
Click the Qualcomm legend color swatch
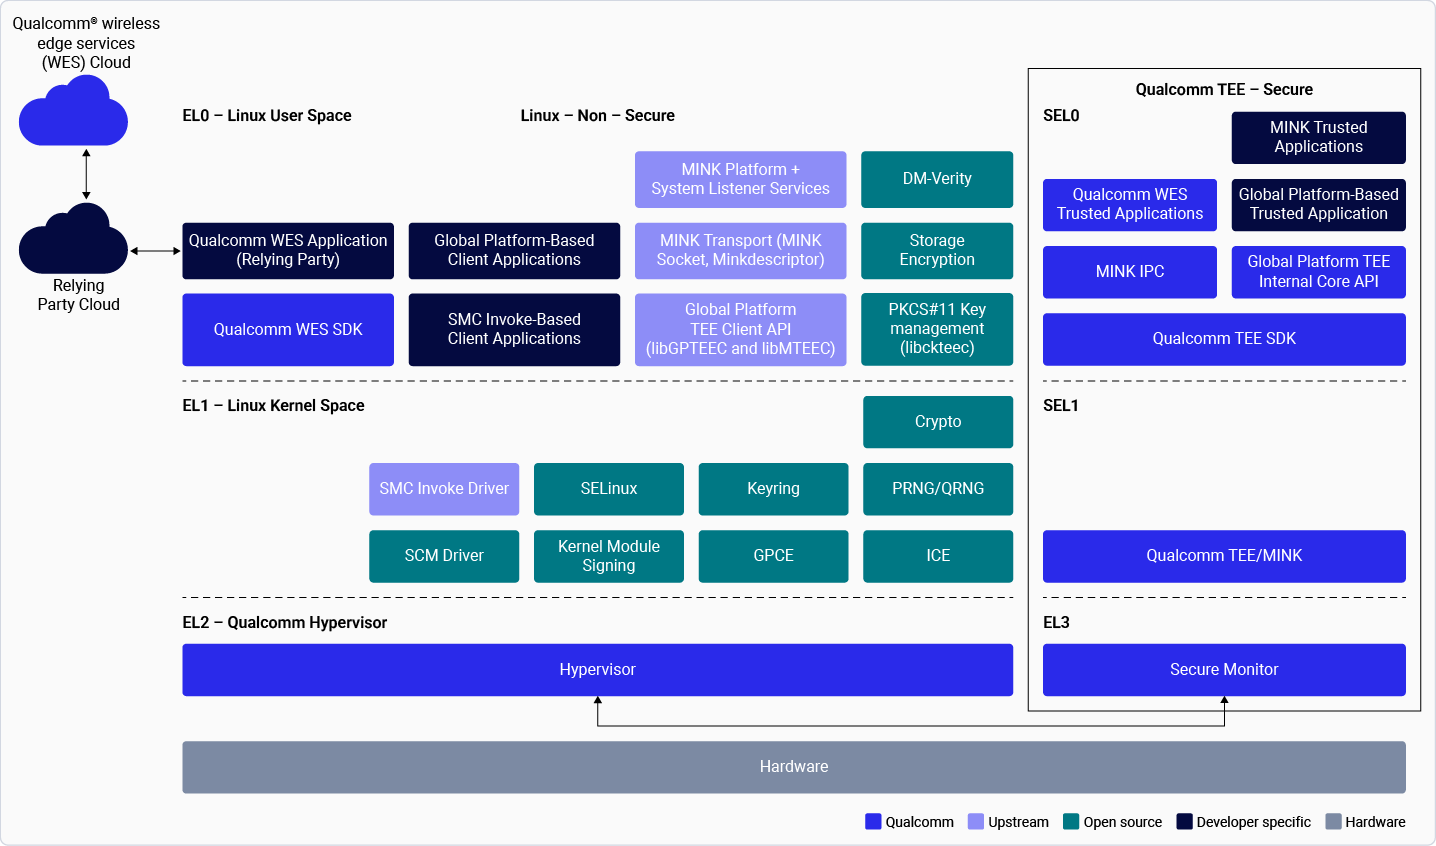(873, 822)
